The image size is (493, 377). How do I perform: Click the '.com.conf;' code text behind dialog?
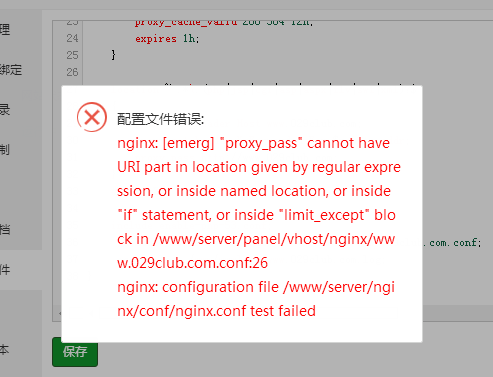coord(452,243)
